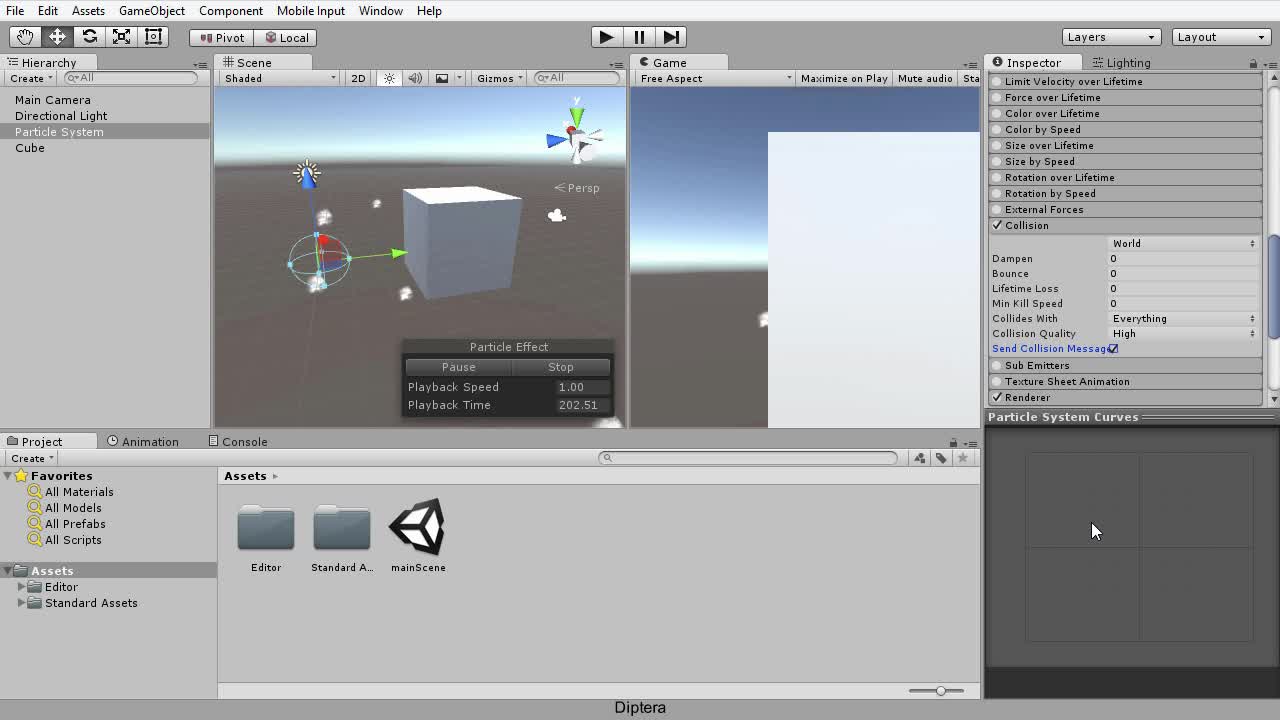Expand the Standard Assets folder tree
This screenshot has height=720, width=1280.
click(x=22, y=603)
